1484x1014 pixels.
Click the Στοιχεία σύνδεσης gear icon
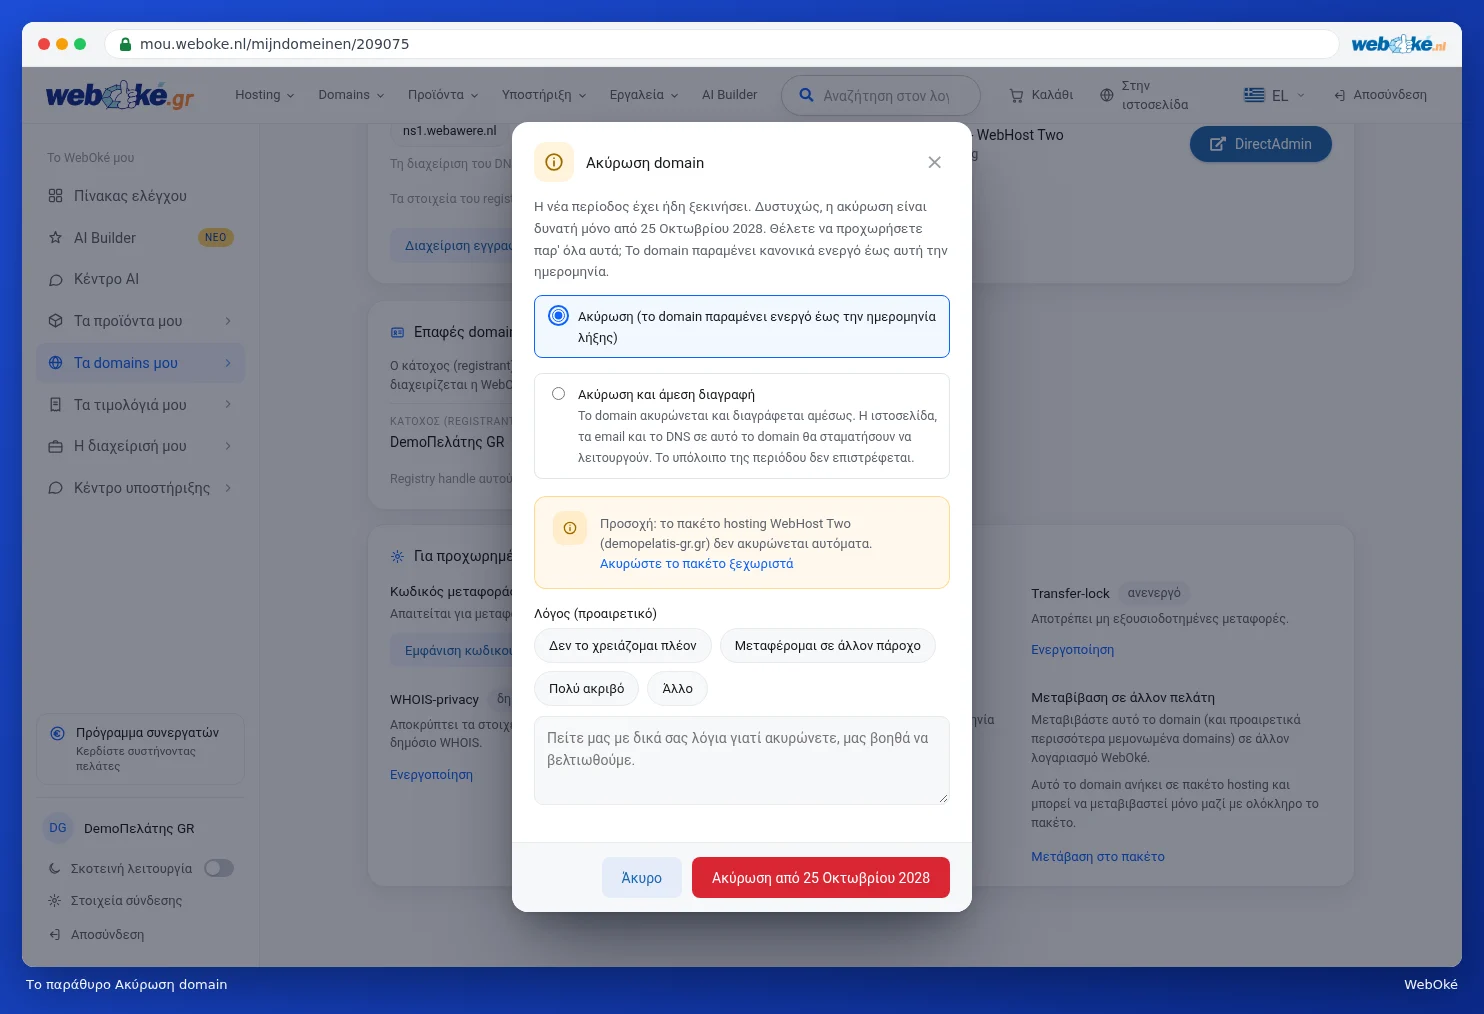coord(55,900)
